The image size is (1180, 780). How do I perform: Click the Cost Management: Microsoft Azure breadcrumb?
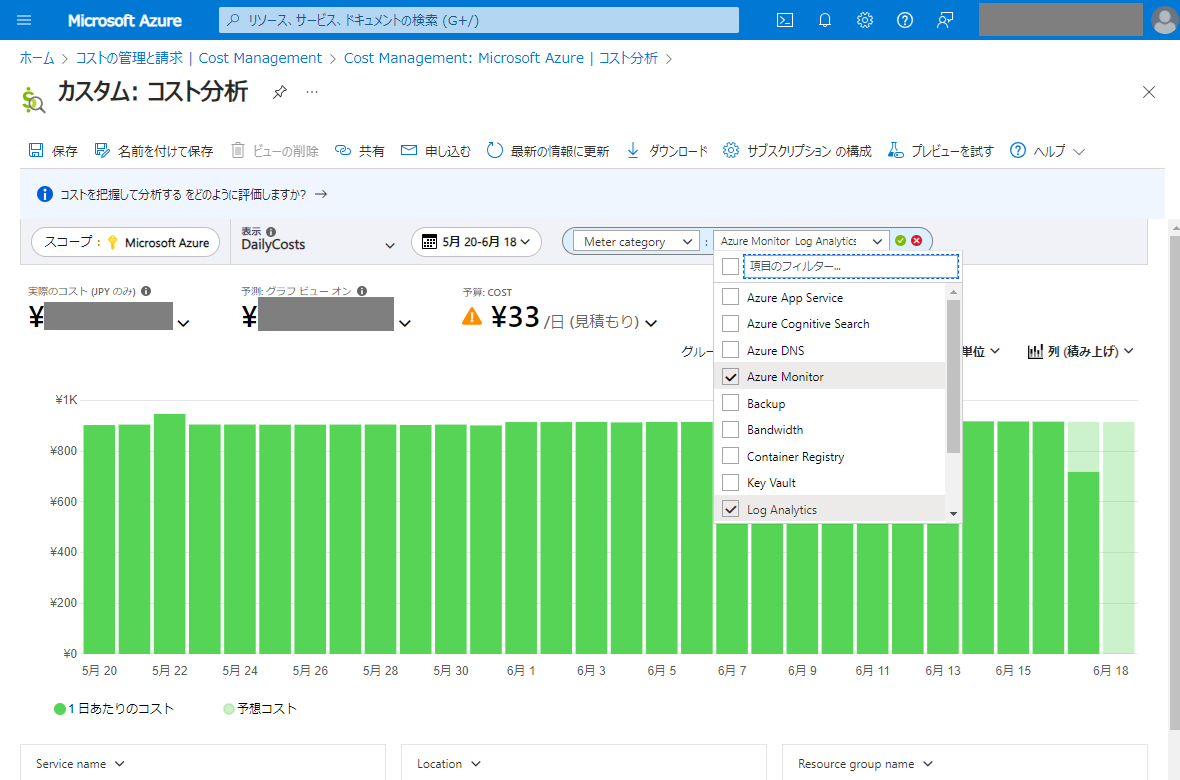(x=500, y=58)
